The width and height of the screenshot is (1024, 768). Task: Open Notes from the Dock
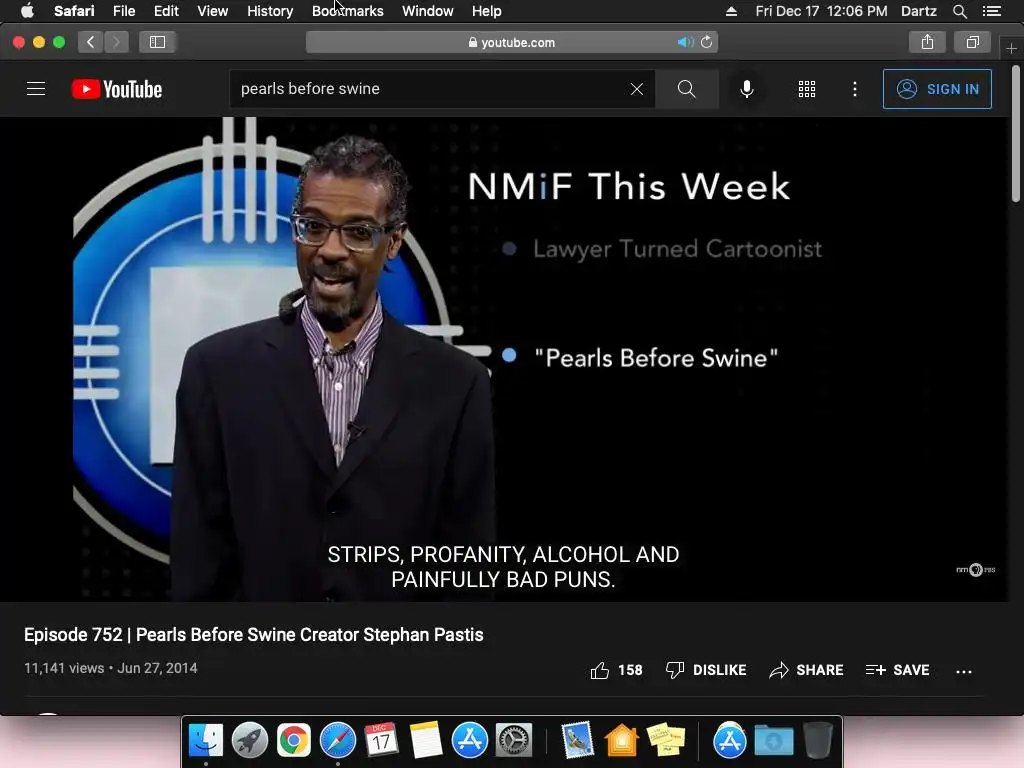[426, 741]
